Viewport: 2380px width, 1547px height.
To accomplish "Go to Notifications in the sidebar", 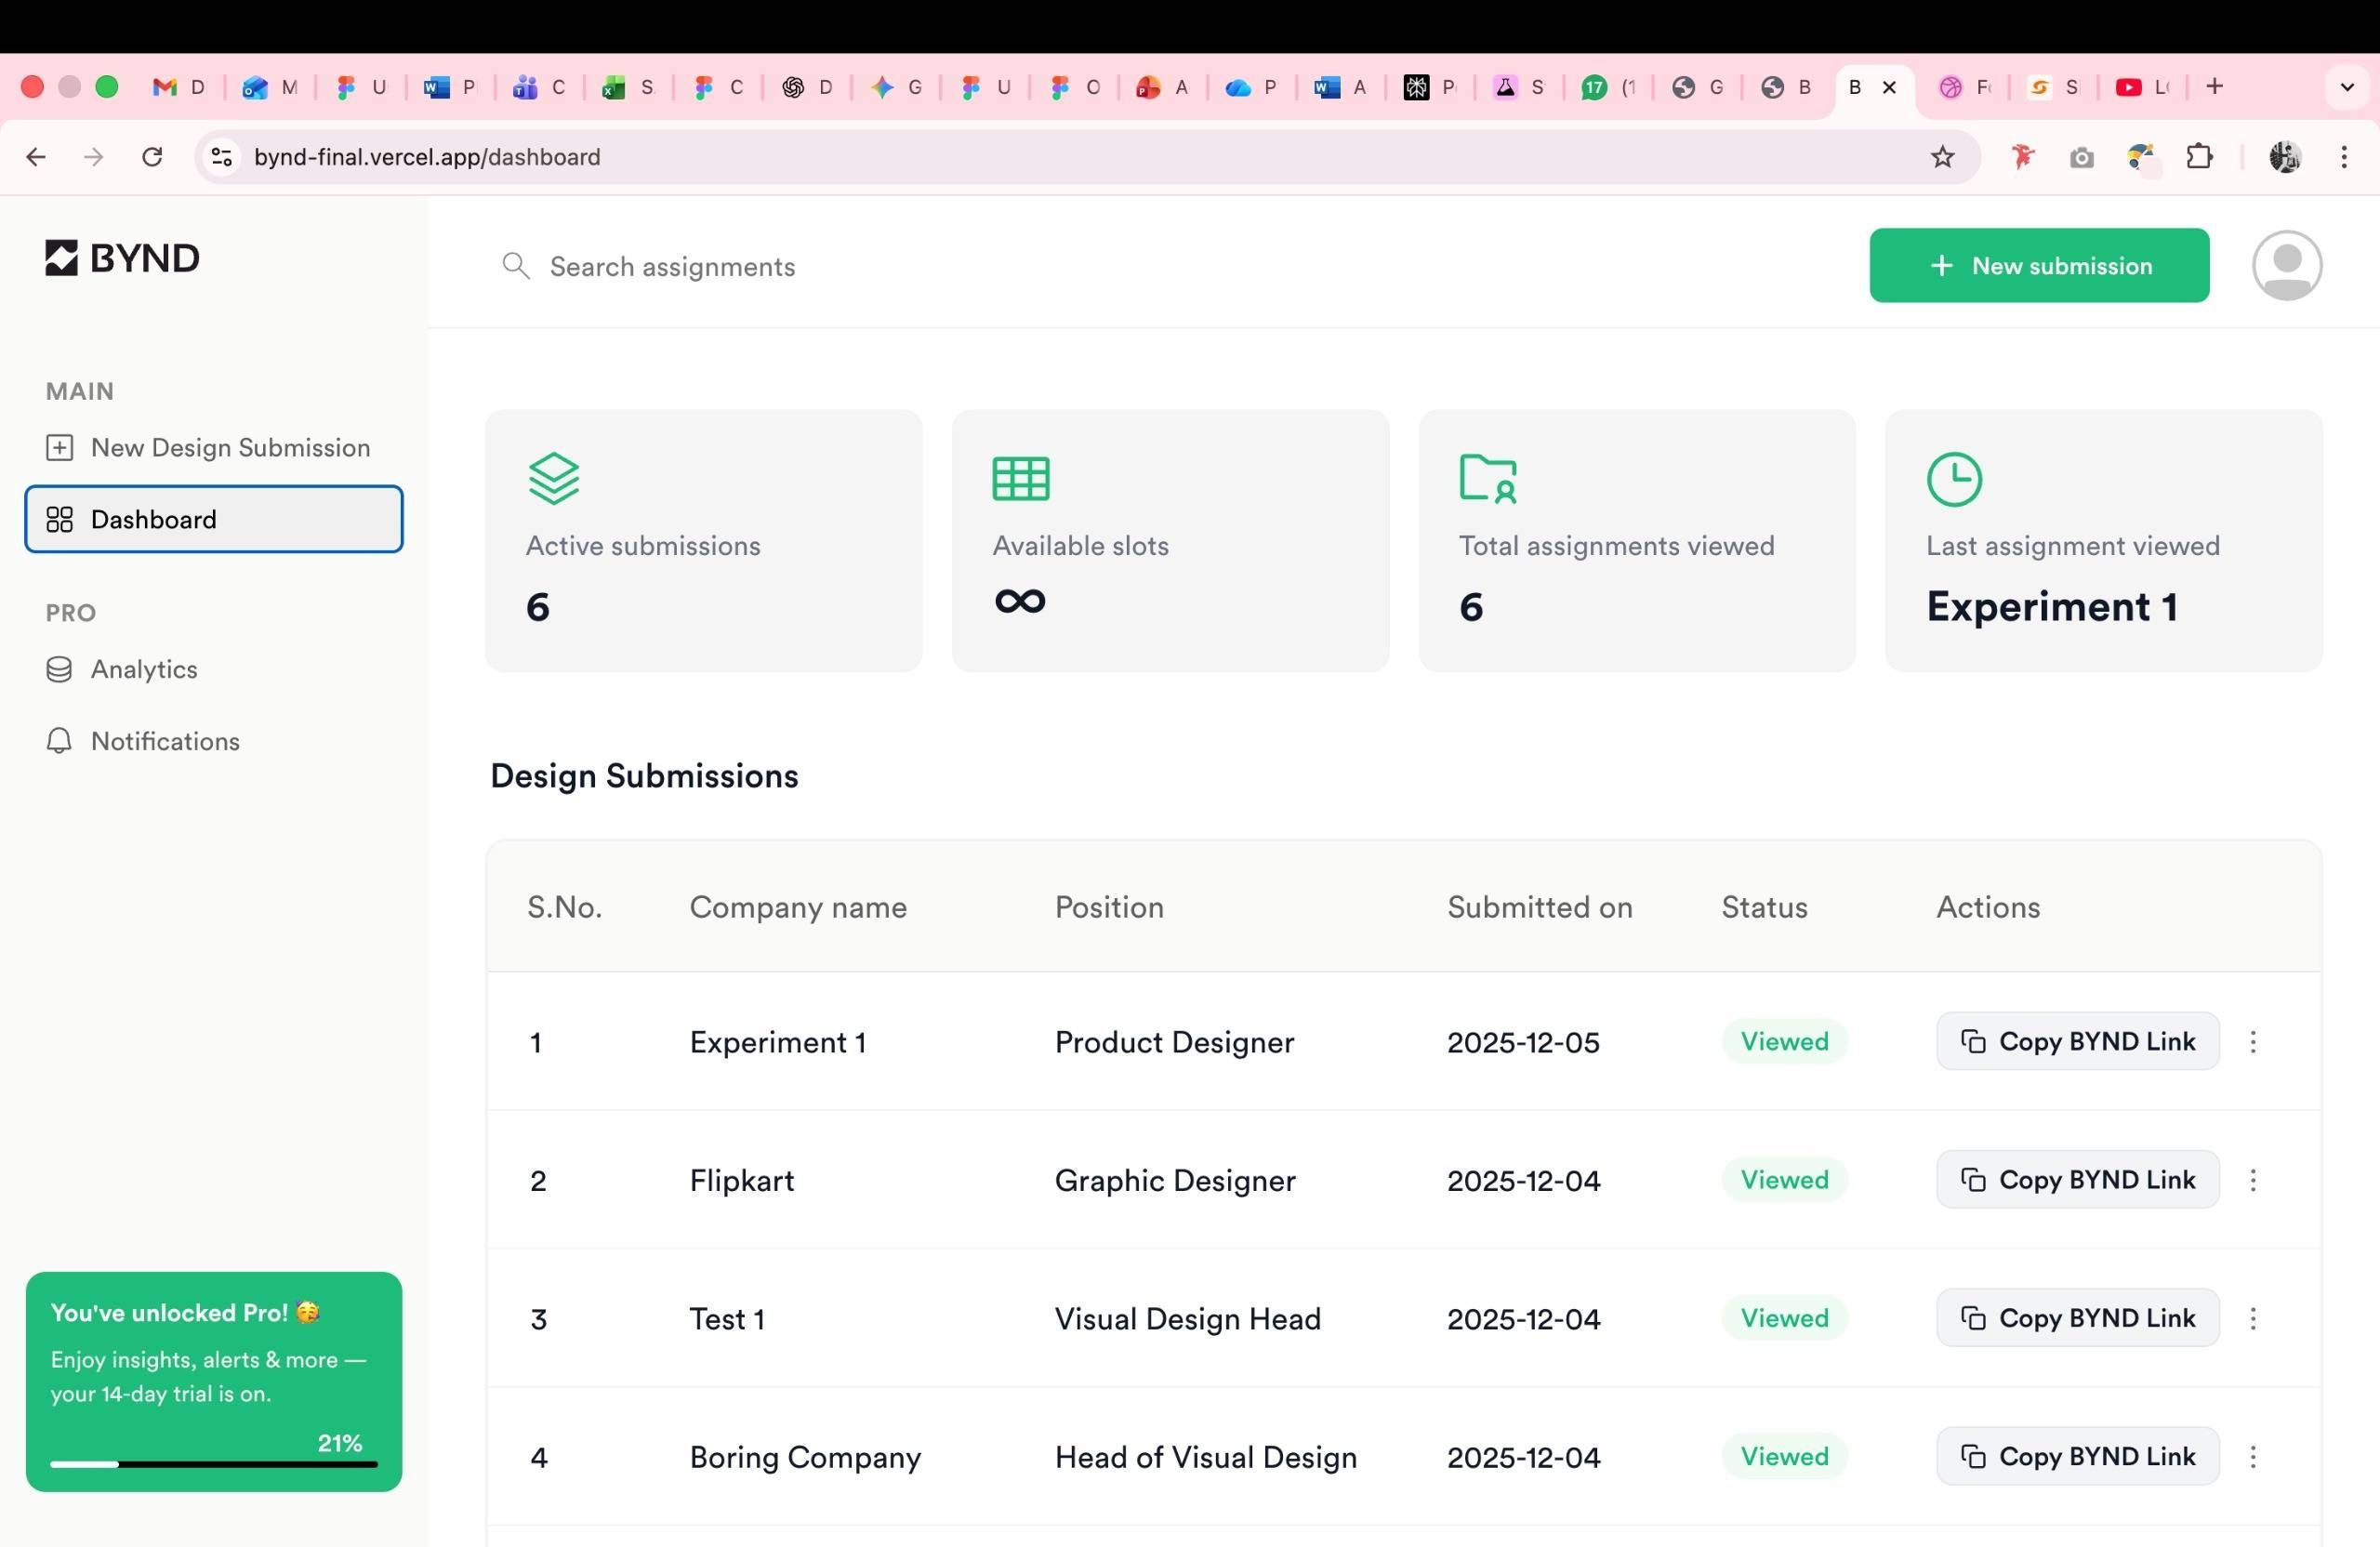I will [x=165, y=741].
